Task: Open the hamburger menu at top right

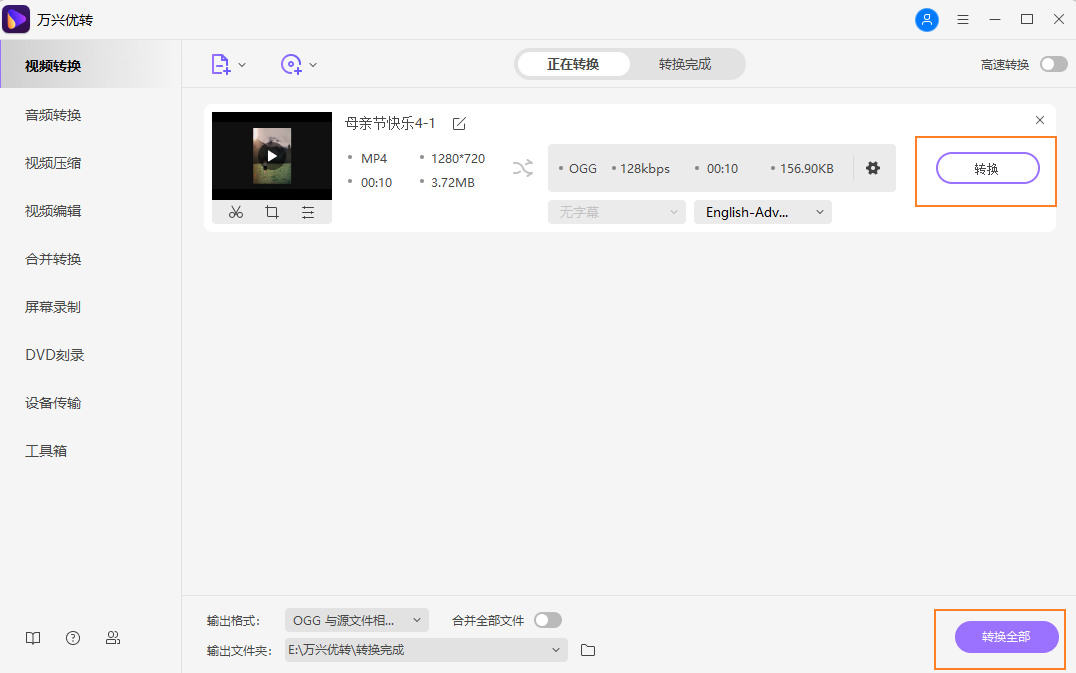Action: tap(963, 19)
